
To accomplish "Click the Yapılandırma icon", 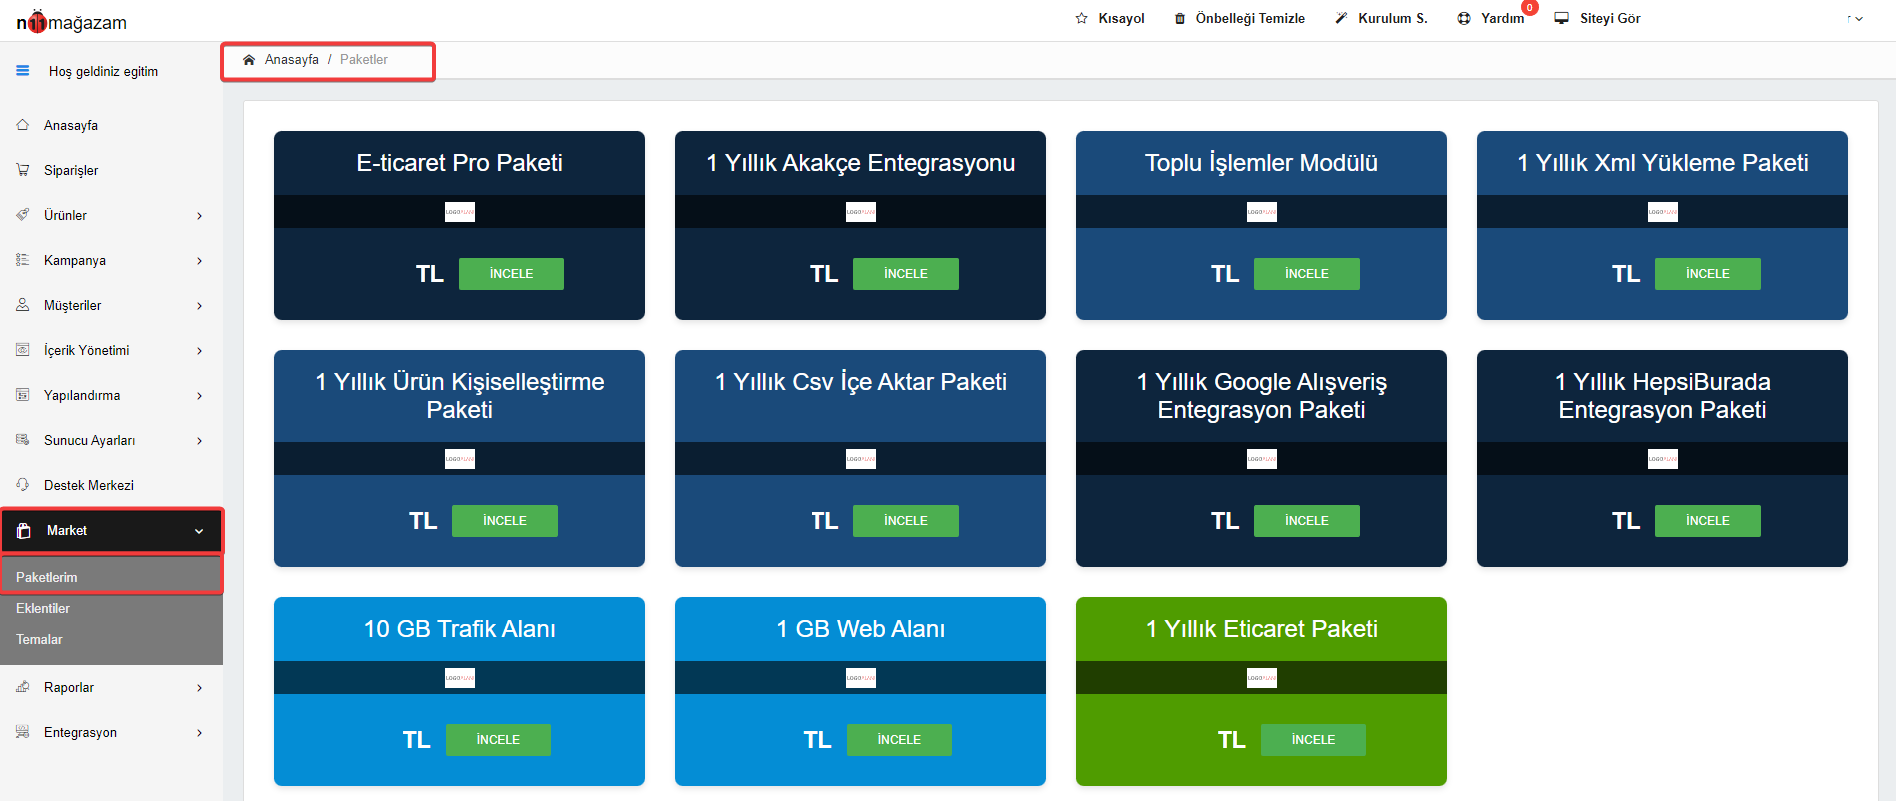I will click(23, 395).
